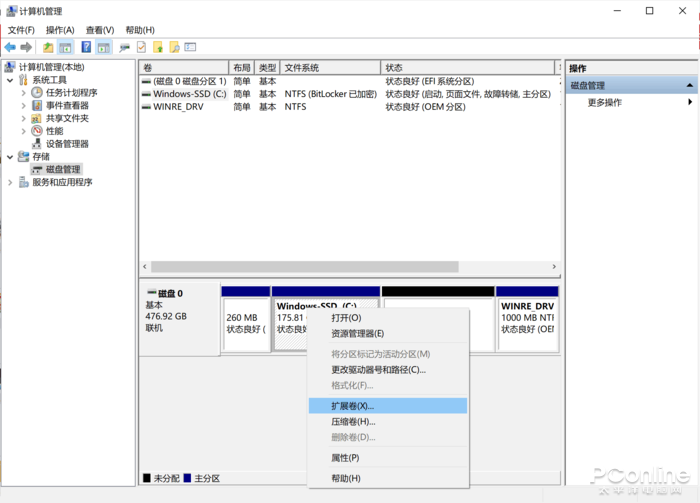Expand the 任务计划程序 tree node
The width and height of the screenshot is (700, 503).
[23, 93]
